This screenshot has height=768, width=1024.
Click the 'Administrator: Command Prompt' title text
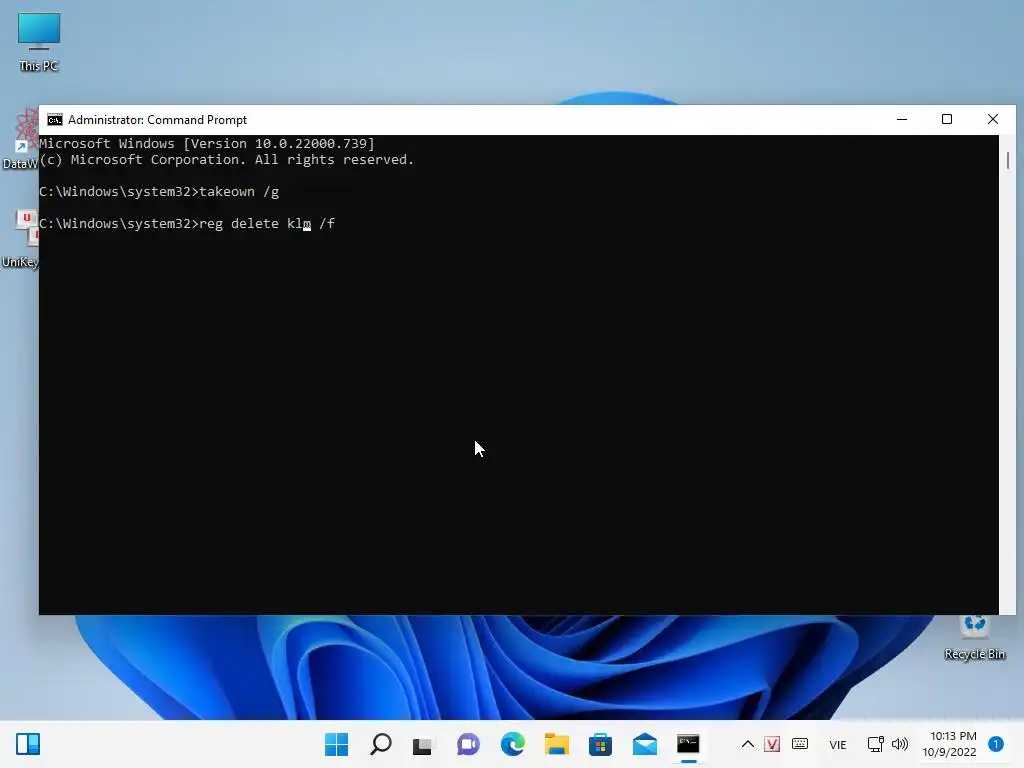click(157, 120)
